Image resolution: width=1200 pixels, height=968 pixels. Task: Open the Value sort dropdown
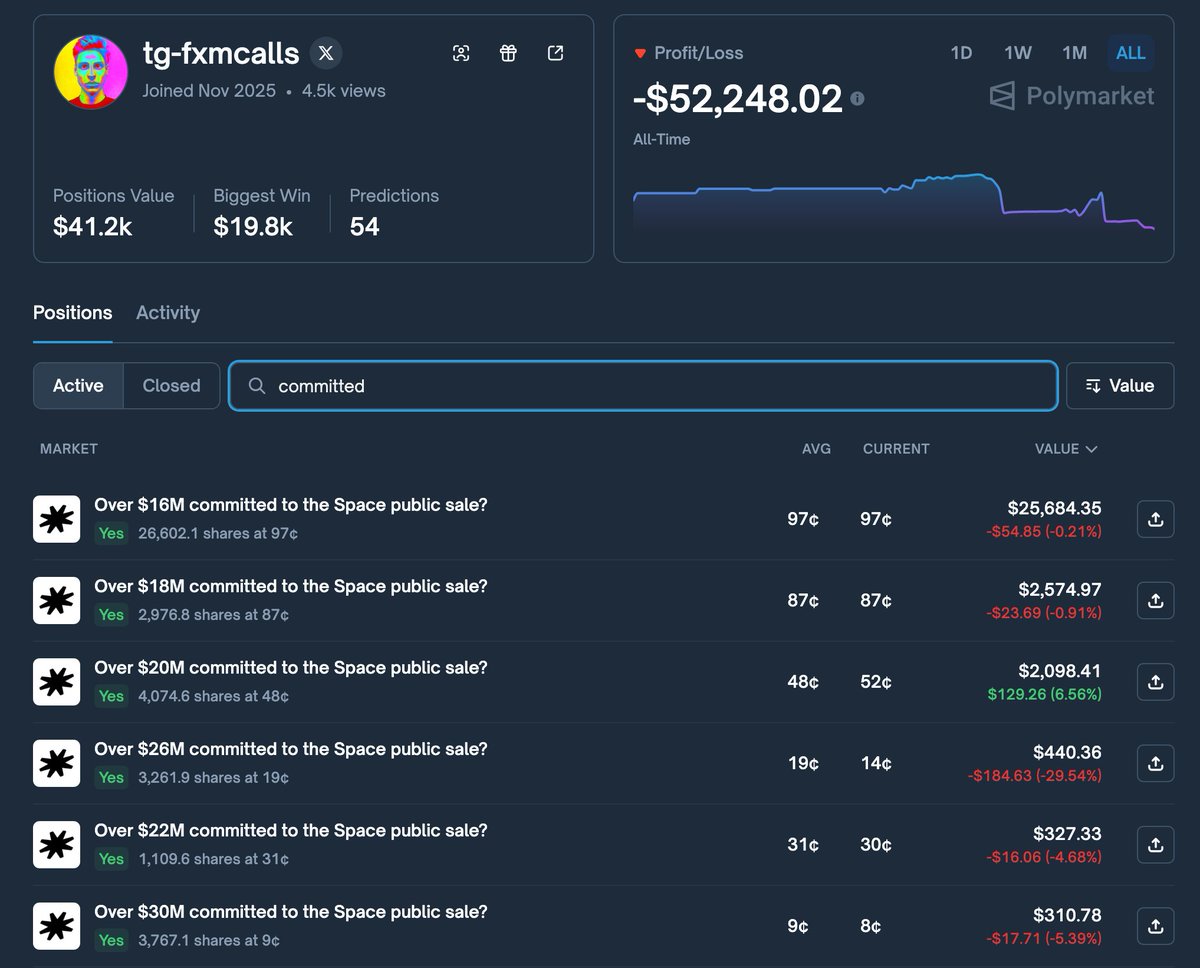[x=1120, y=386]
